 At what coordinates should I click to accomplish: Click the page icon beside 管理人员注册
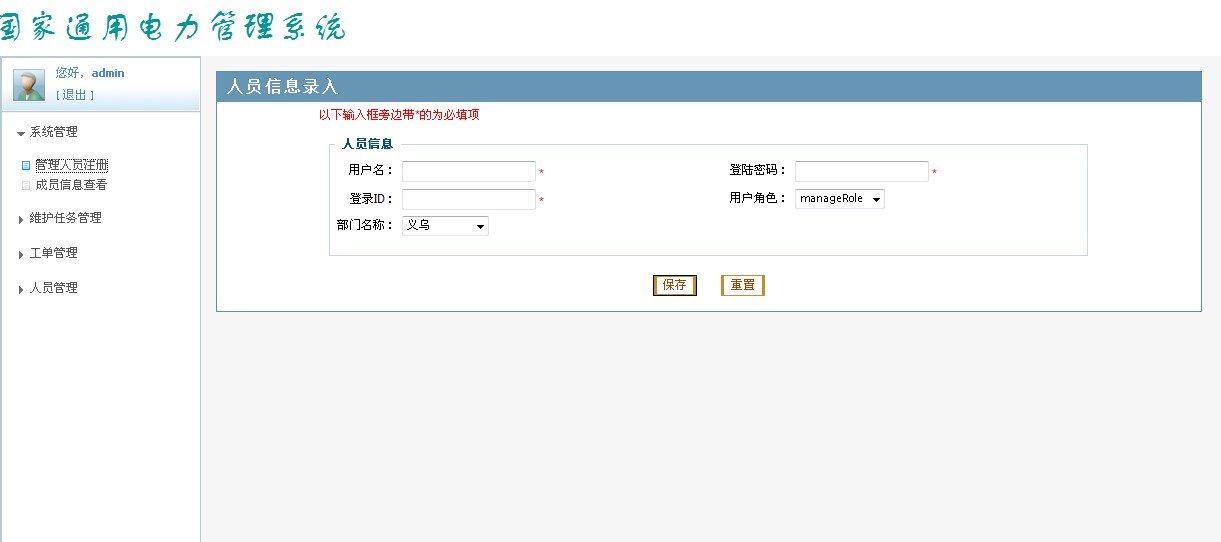(26, 166)
